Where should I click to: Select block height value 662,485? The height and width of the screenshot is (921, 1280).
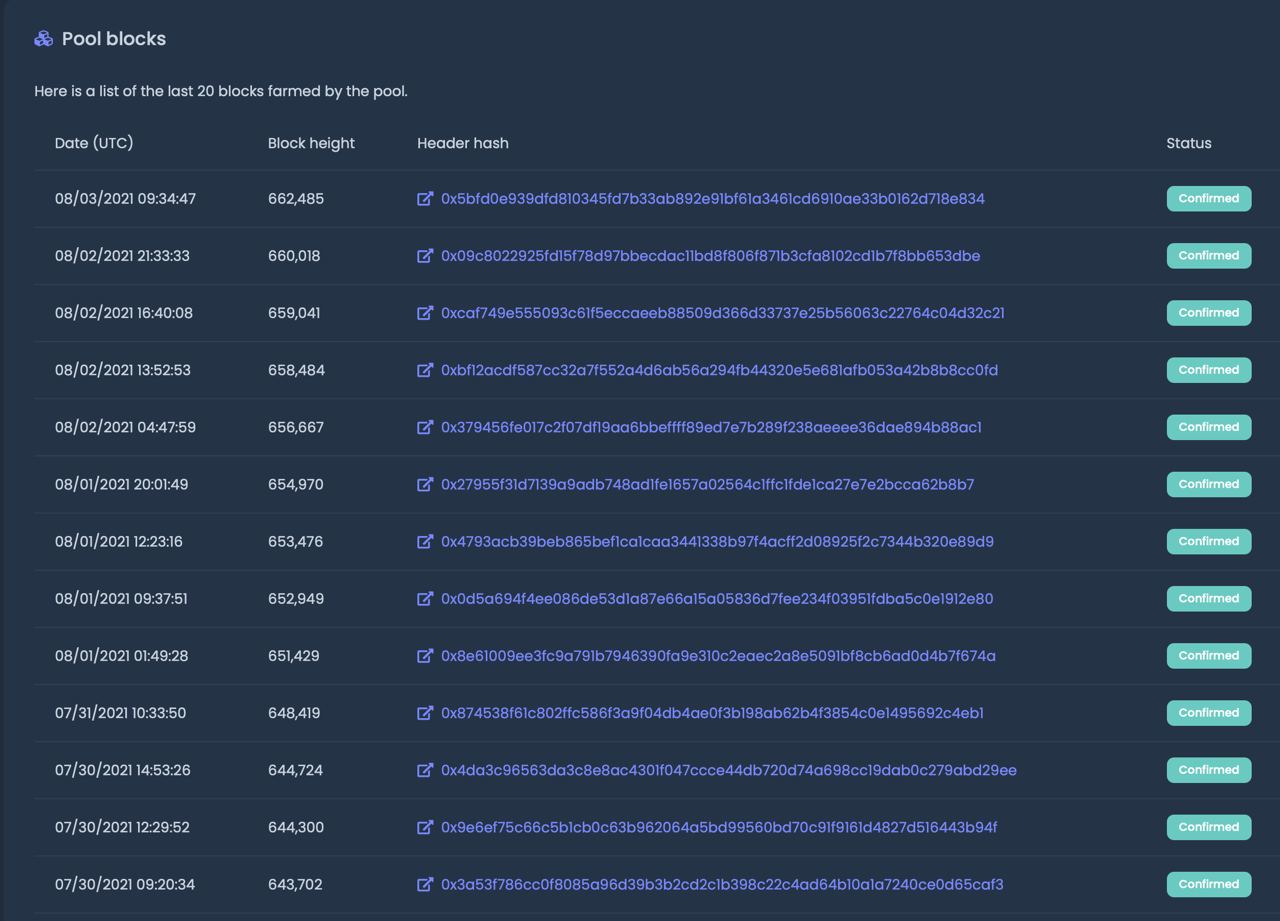pyautogui.click(x=296, y=199)
